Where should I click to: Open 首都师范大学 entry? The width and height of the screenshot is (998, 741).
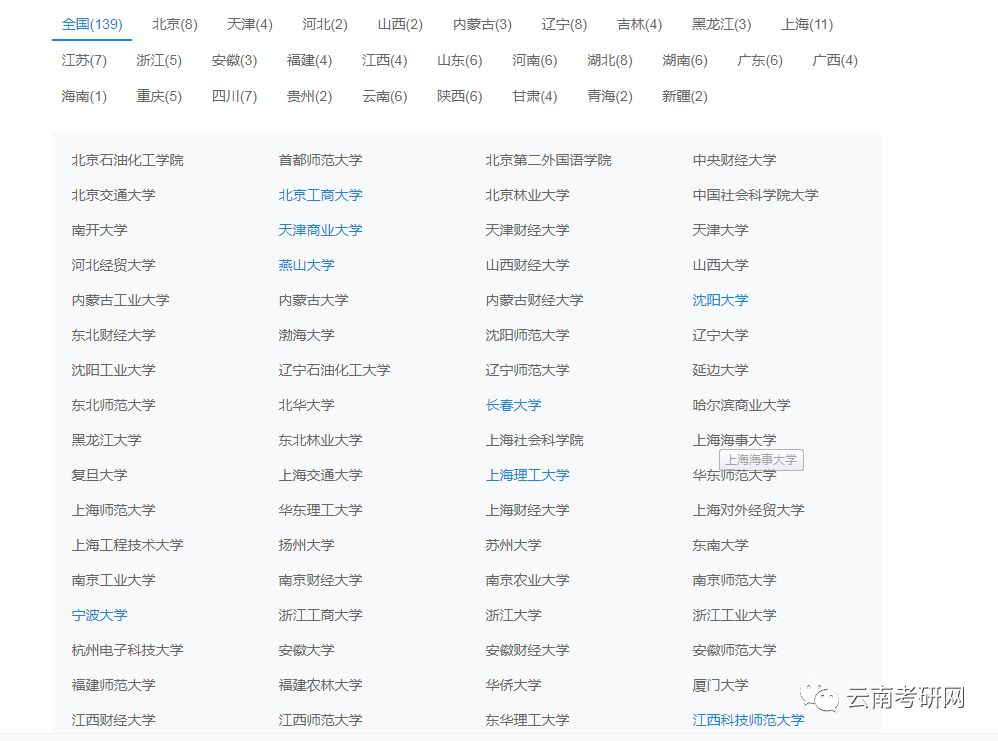point(320,160)
